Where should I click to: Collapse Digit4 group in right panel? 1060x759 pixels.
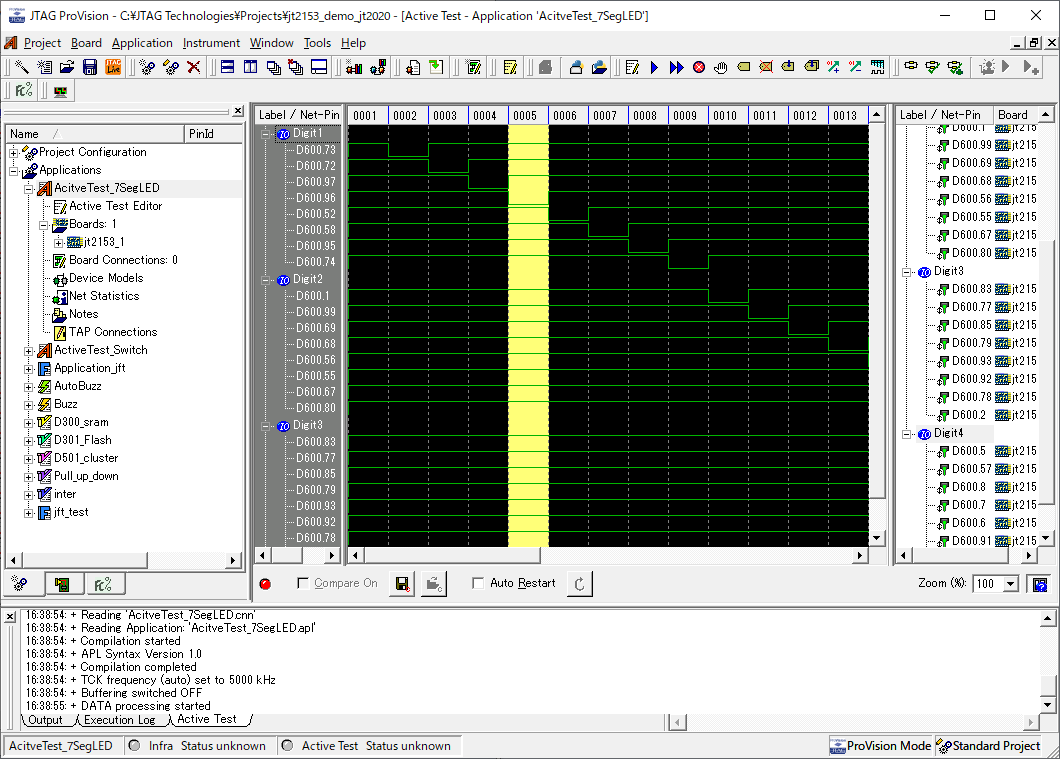pos(907,434)
